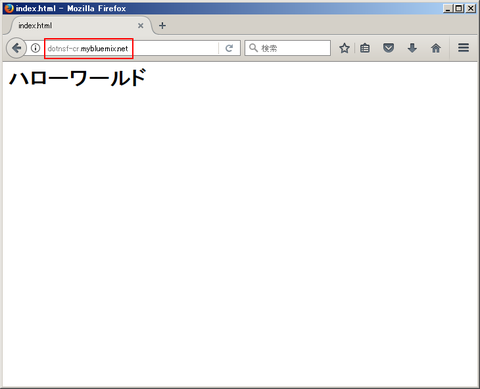Show site information via the info icon
Image resolution: width=480 pixels, height=389 pixels.
click(35, 48)
